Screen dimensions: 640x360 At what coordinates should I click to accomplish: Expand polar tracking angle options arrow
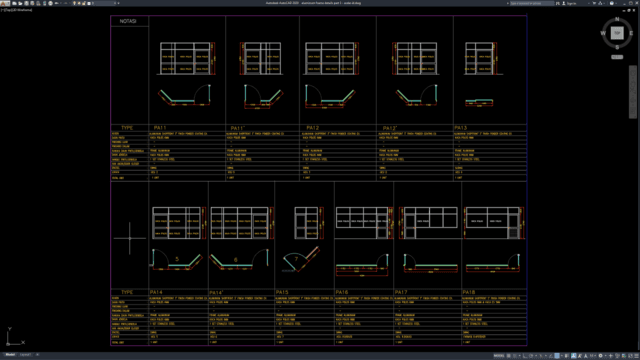click(x=536, y=356)
